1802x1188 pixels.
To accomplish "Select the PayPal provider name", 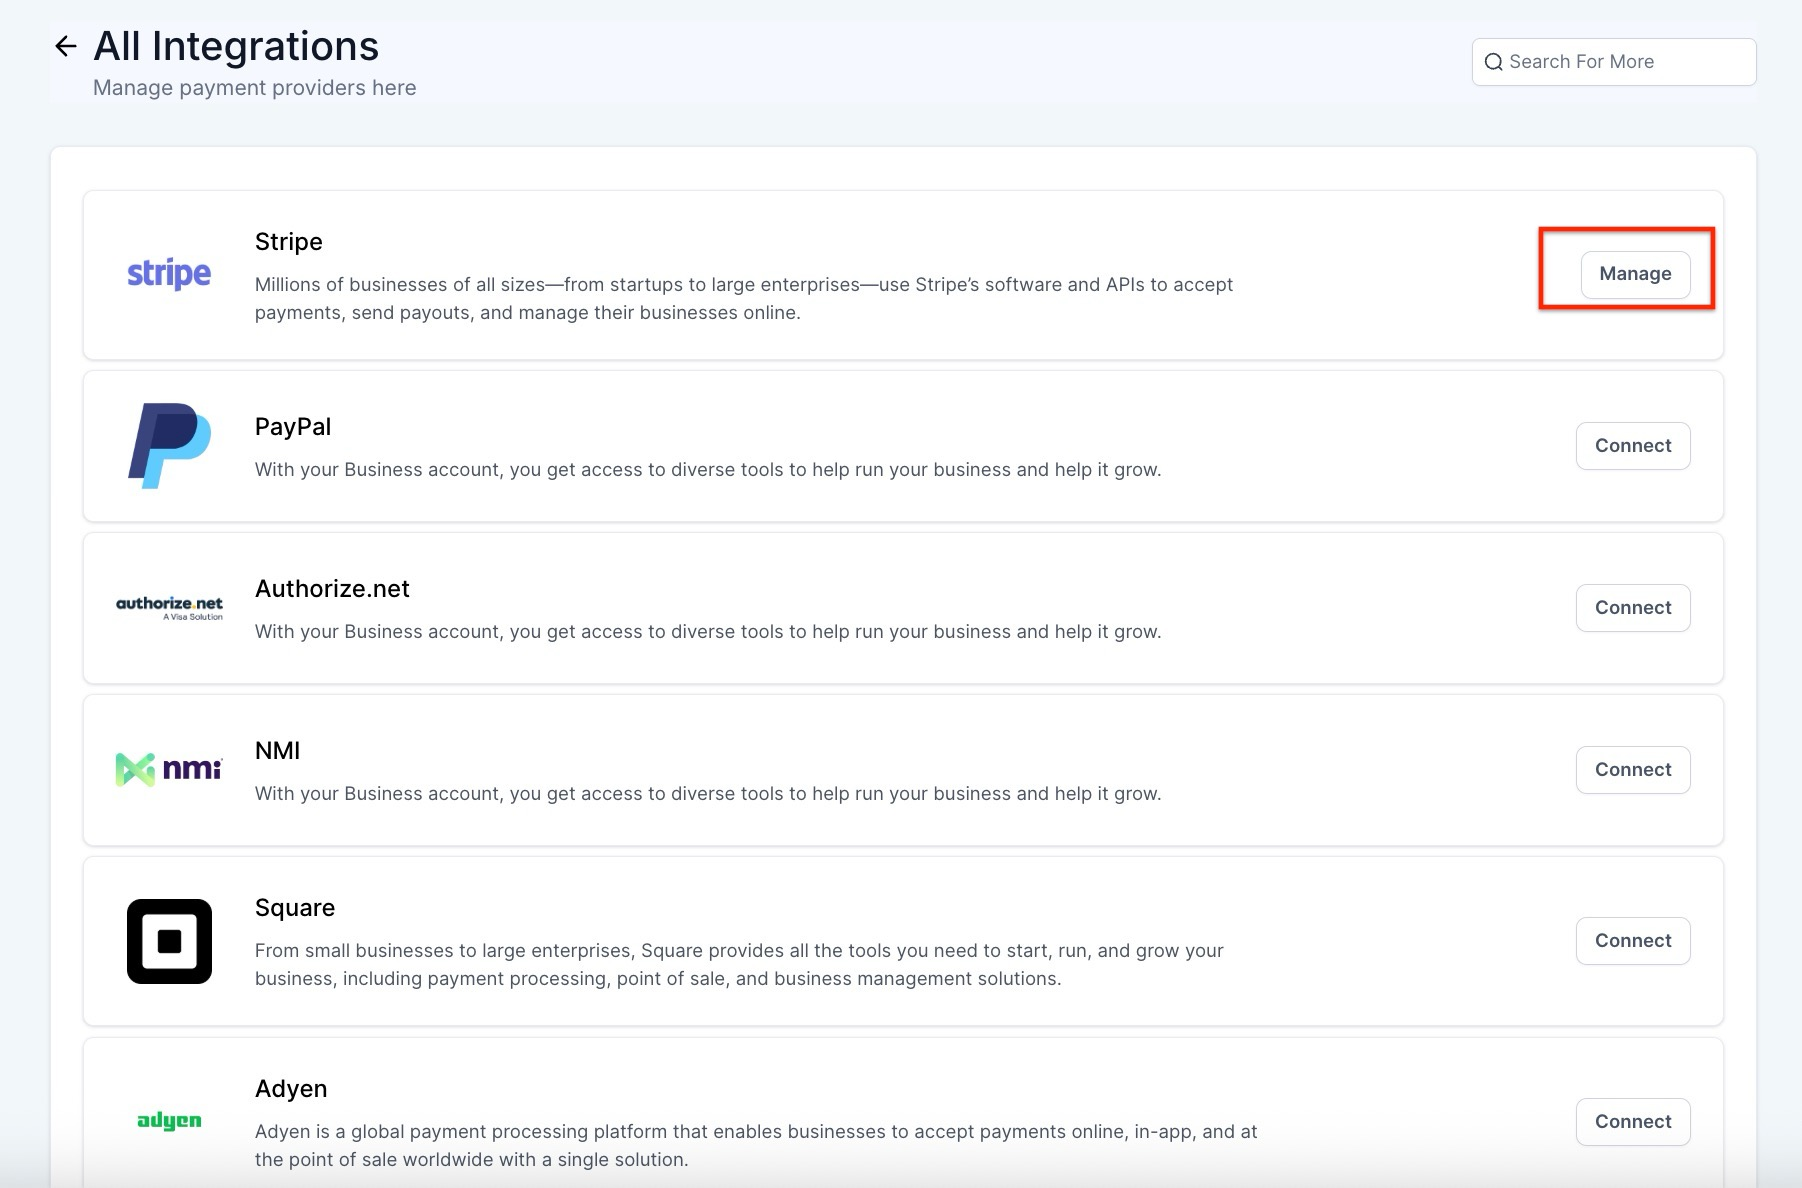I will tap(293, 427).
